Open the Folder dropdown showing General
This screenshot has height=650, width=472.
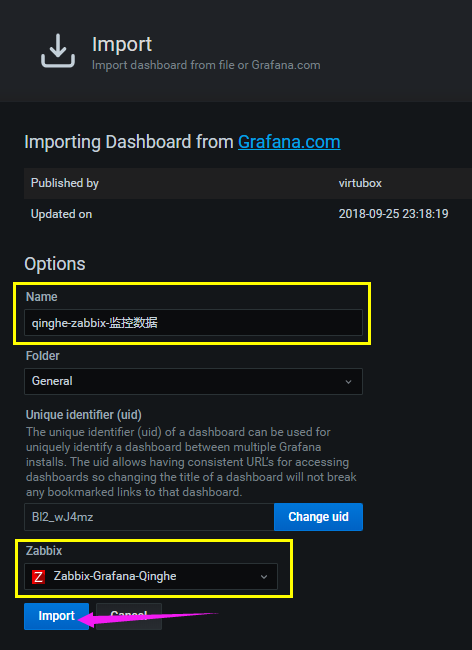tap(193, 381)
